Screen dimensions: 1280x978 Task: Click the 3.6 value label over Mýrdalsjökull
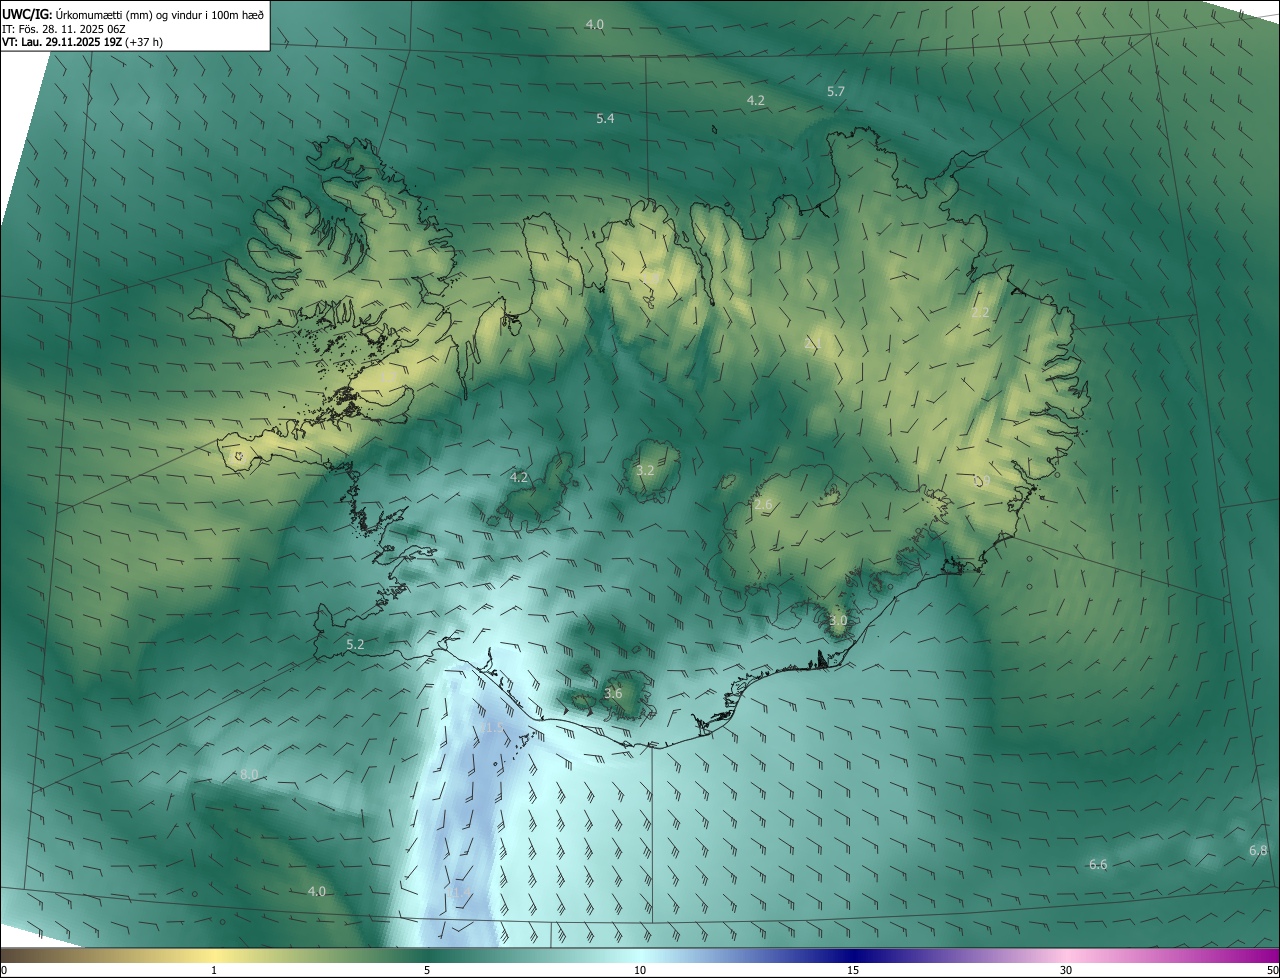click(613, 693)
